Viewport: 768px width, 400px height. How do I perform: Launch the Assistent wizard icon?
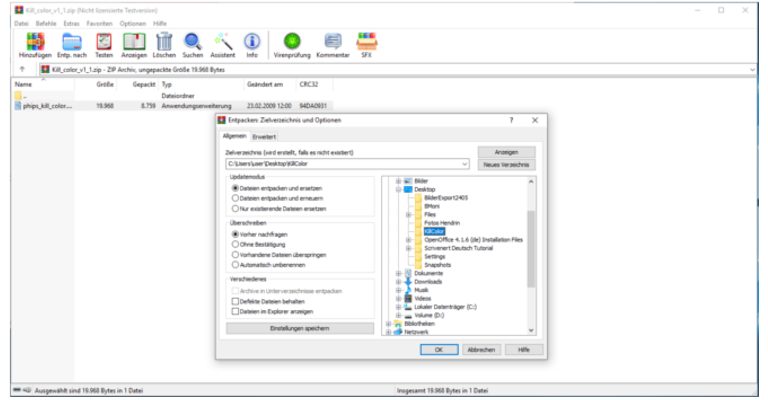[223, 41]
